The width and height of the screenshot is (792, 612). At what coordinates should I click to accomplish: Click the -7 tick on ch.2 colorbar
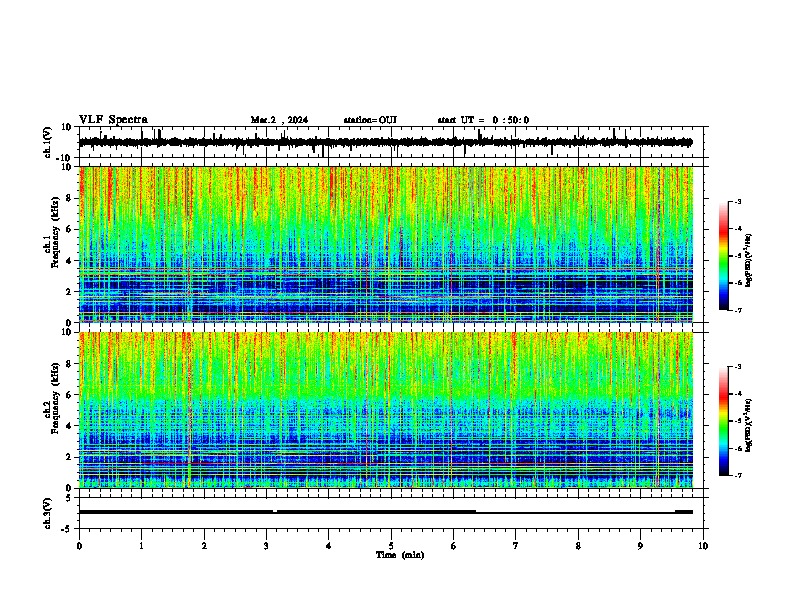(737, 475)
